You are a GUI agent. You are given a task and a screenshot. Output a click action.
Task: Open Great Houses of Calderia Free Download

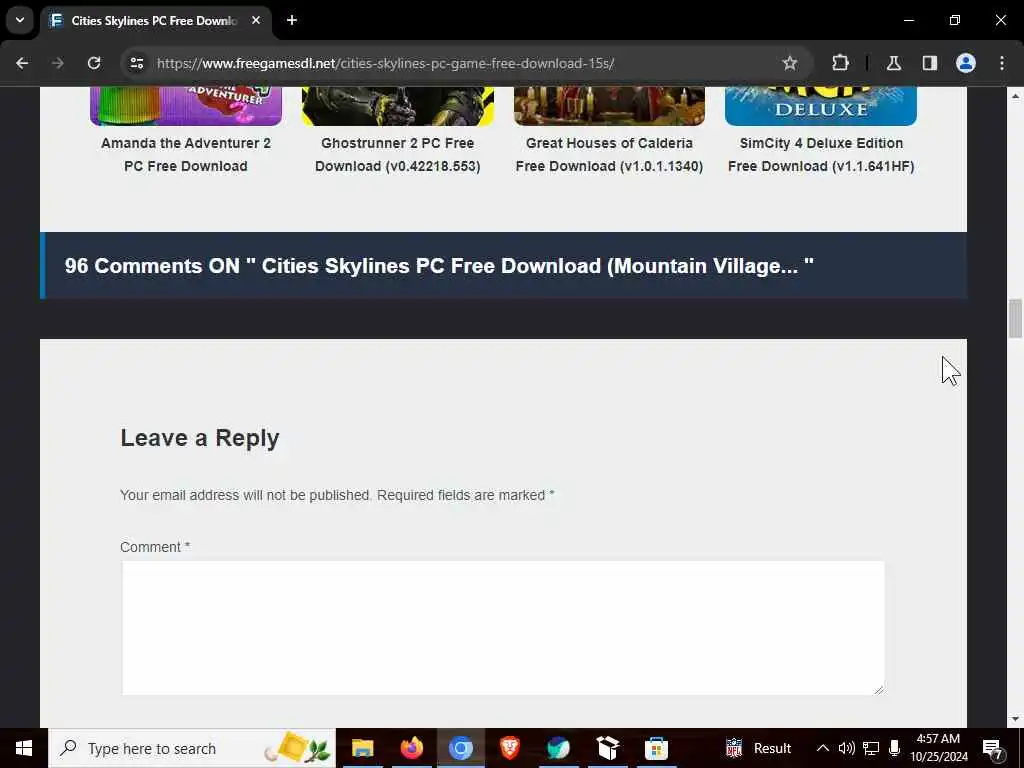pos(609,155)
